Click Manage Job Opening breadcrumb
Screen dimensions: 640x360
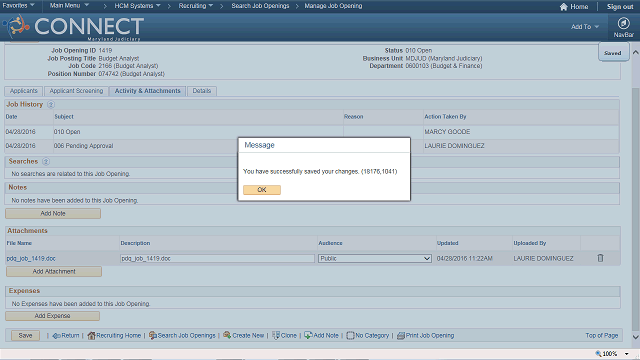[x=333, y=6]
